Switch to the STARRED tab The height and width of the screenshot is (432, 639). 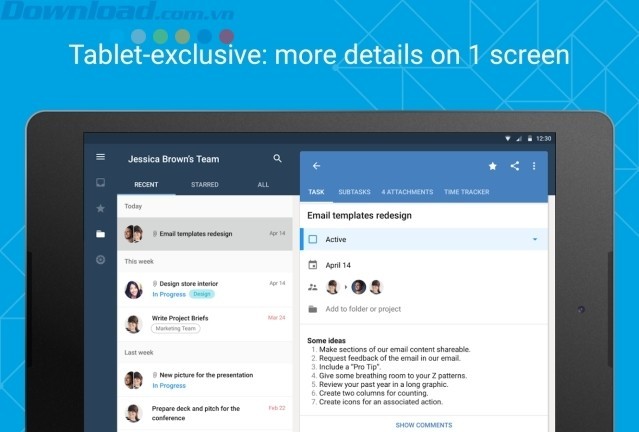coord(204,185)
